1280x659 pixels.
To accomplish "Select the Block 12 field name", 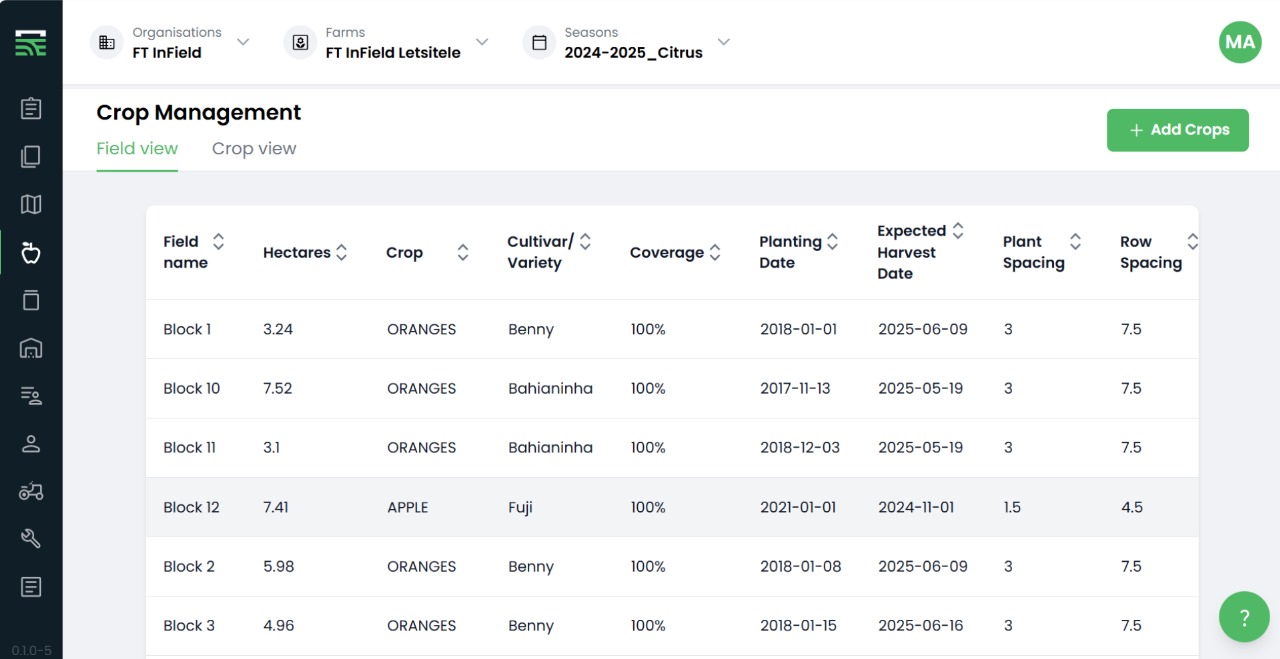I will (x=191, y=507).
